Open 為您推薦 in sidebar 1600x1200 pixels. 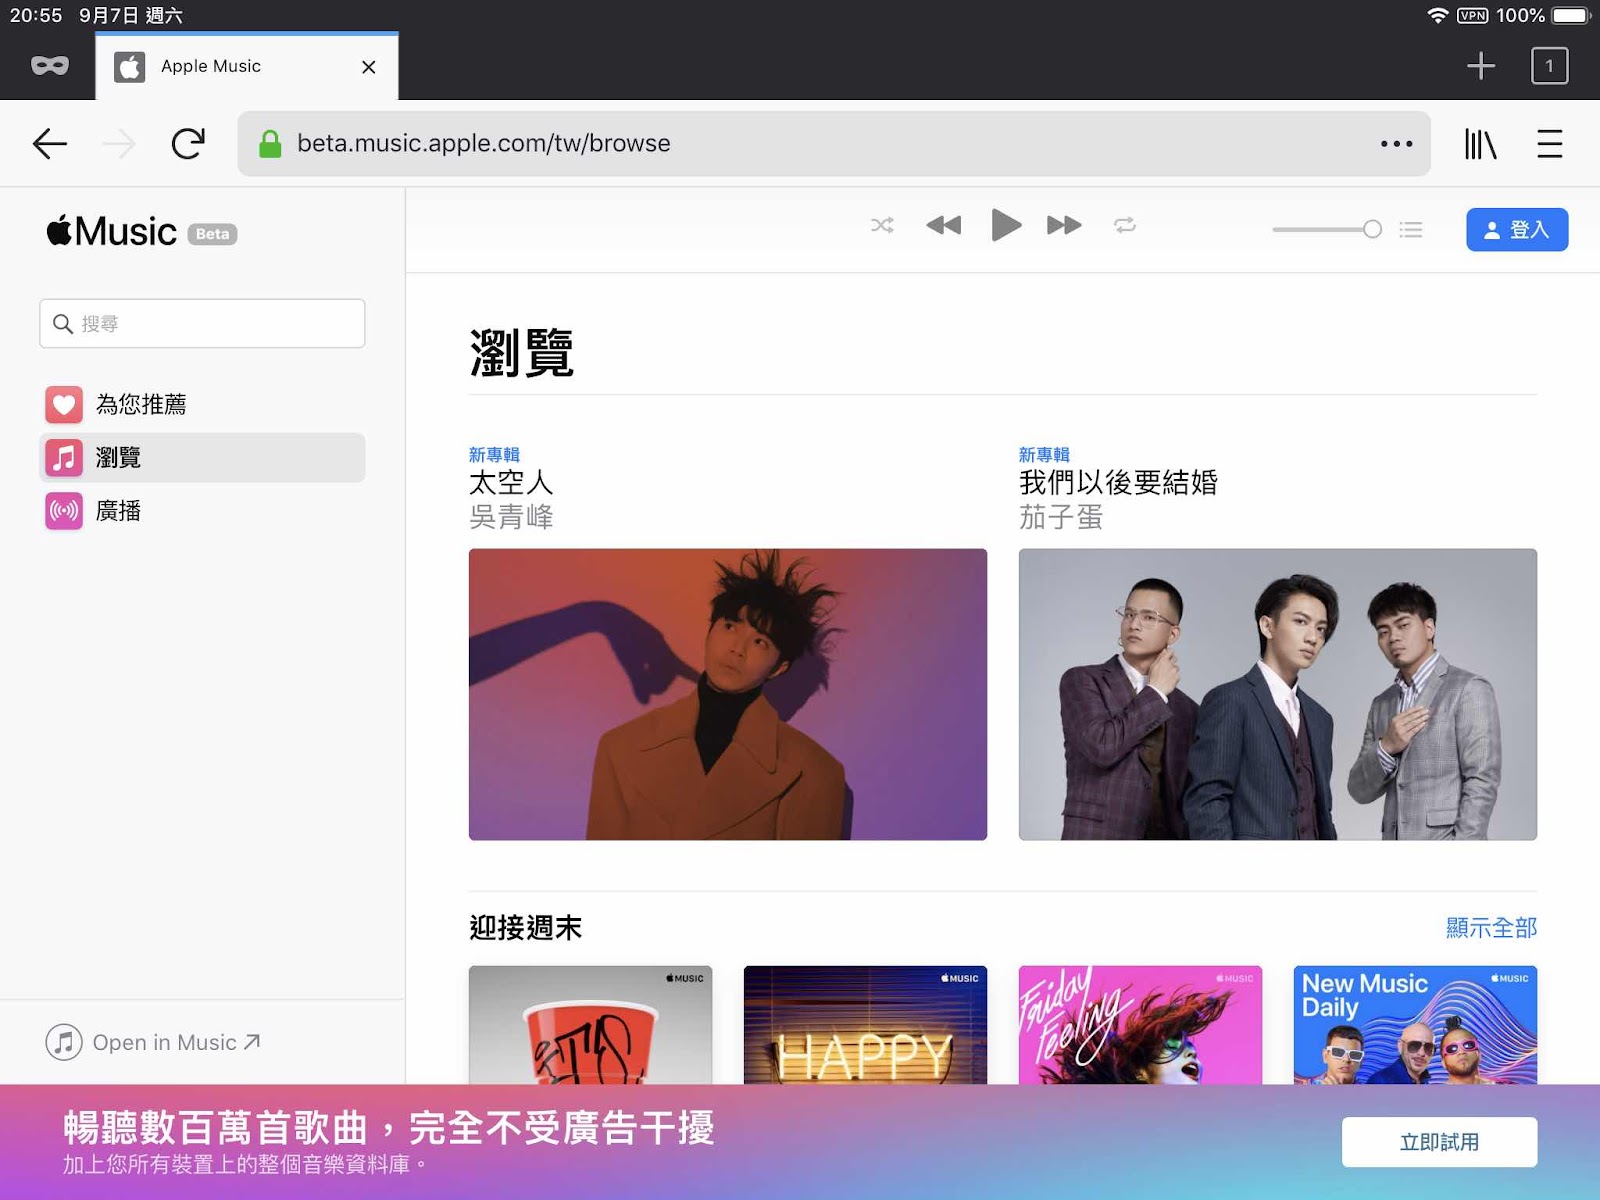(202, 404)
